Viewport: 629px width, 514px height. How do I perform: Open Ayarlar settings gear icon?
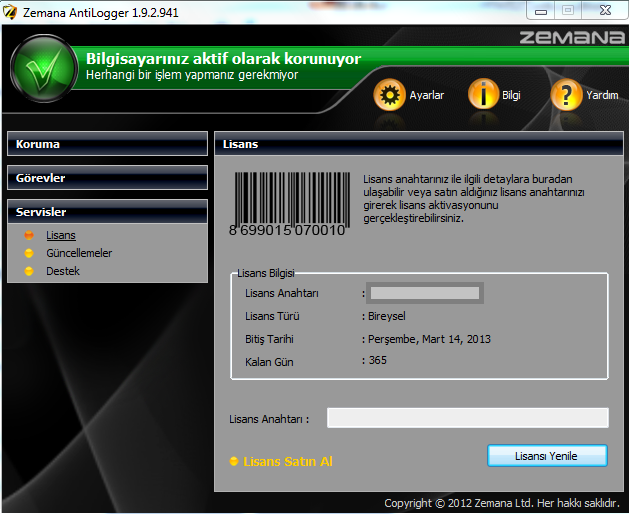click(389, 95)
